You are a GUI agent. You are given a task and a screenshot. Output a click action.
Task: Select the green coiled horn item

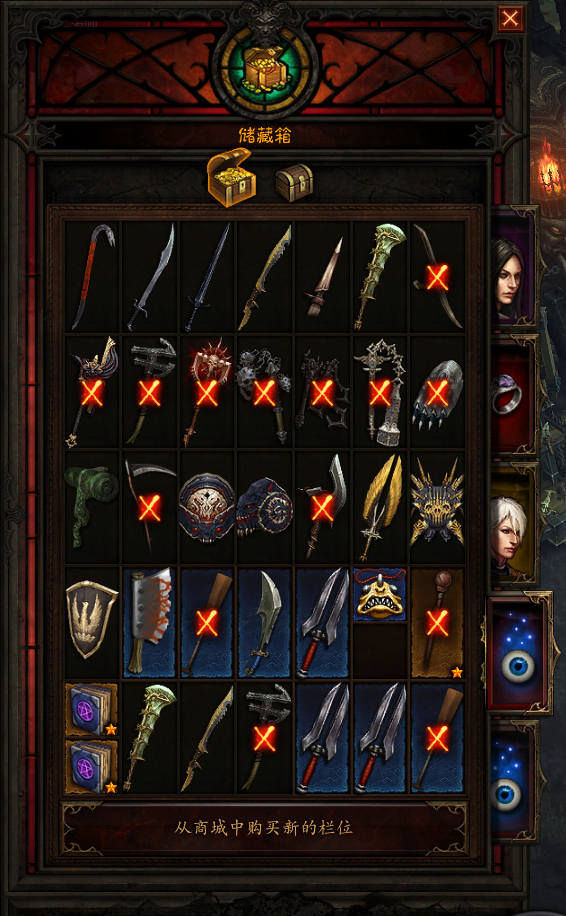pos(92,505)
